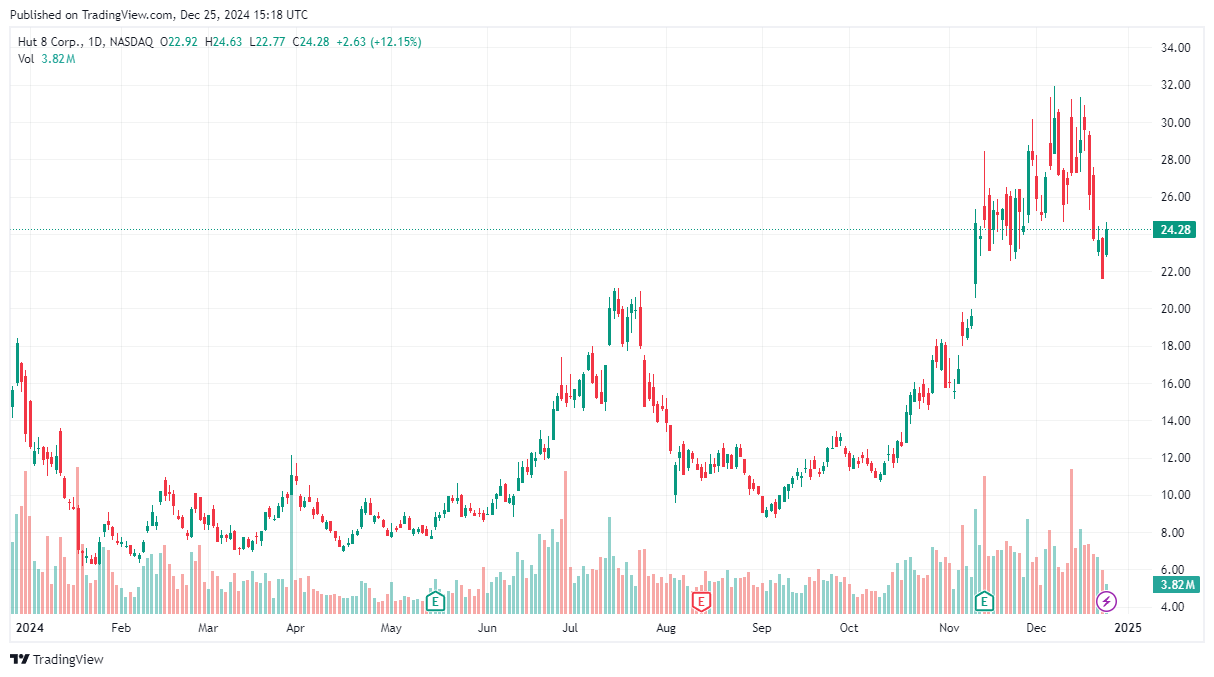Click the 30.00 price axis label
The width and height of the screenshot is (1214, 677).
click(x=1174, y=123)
